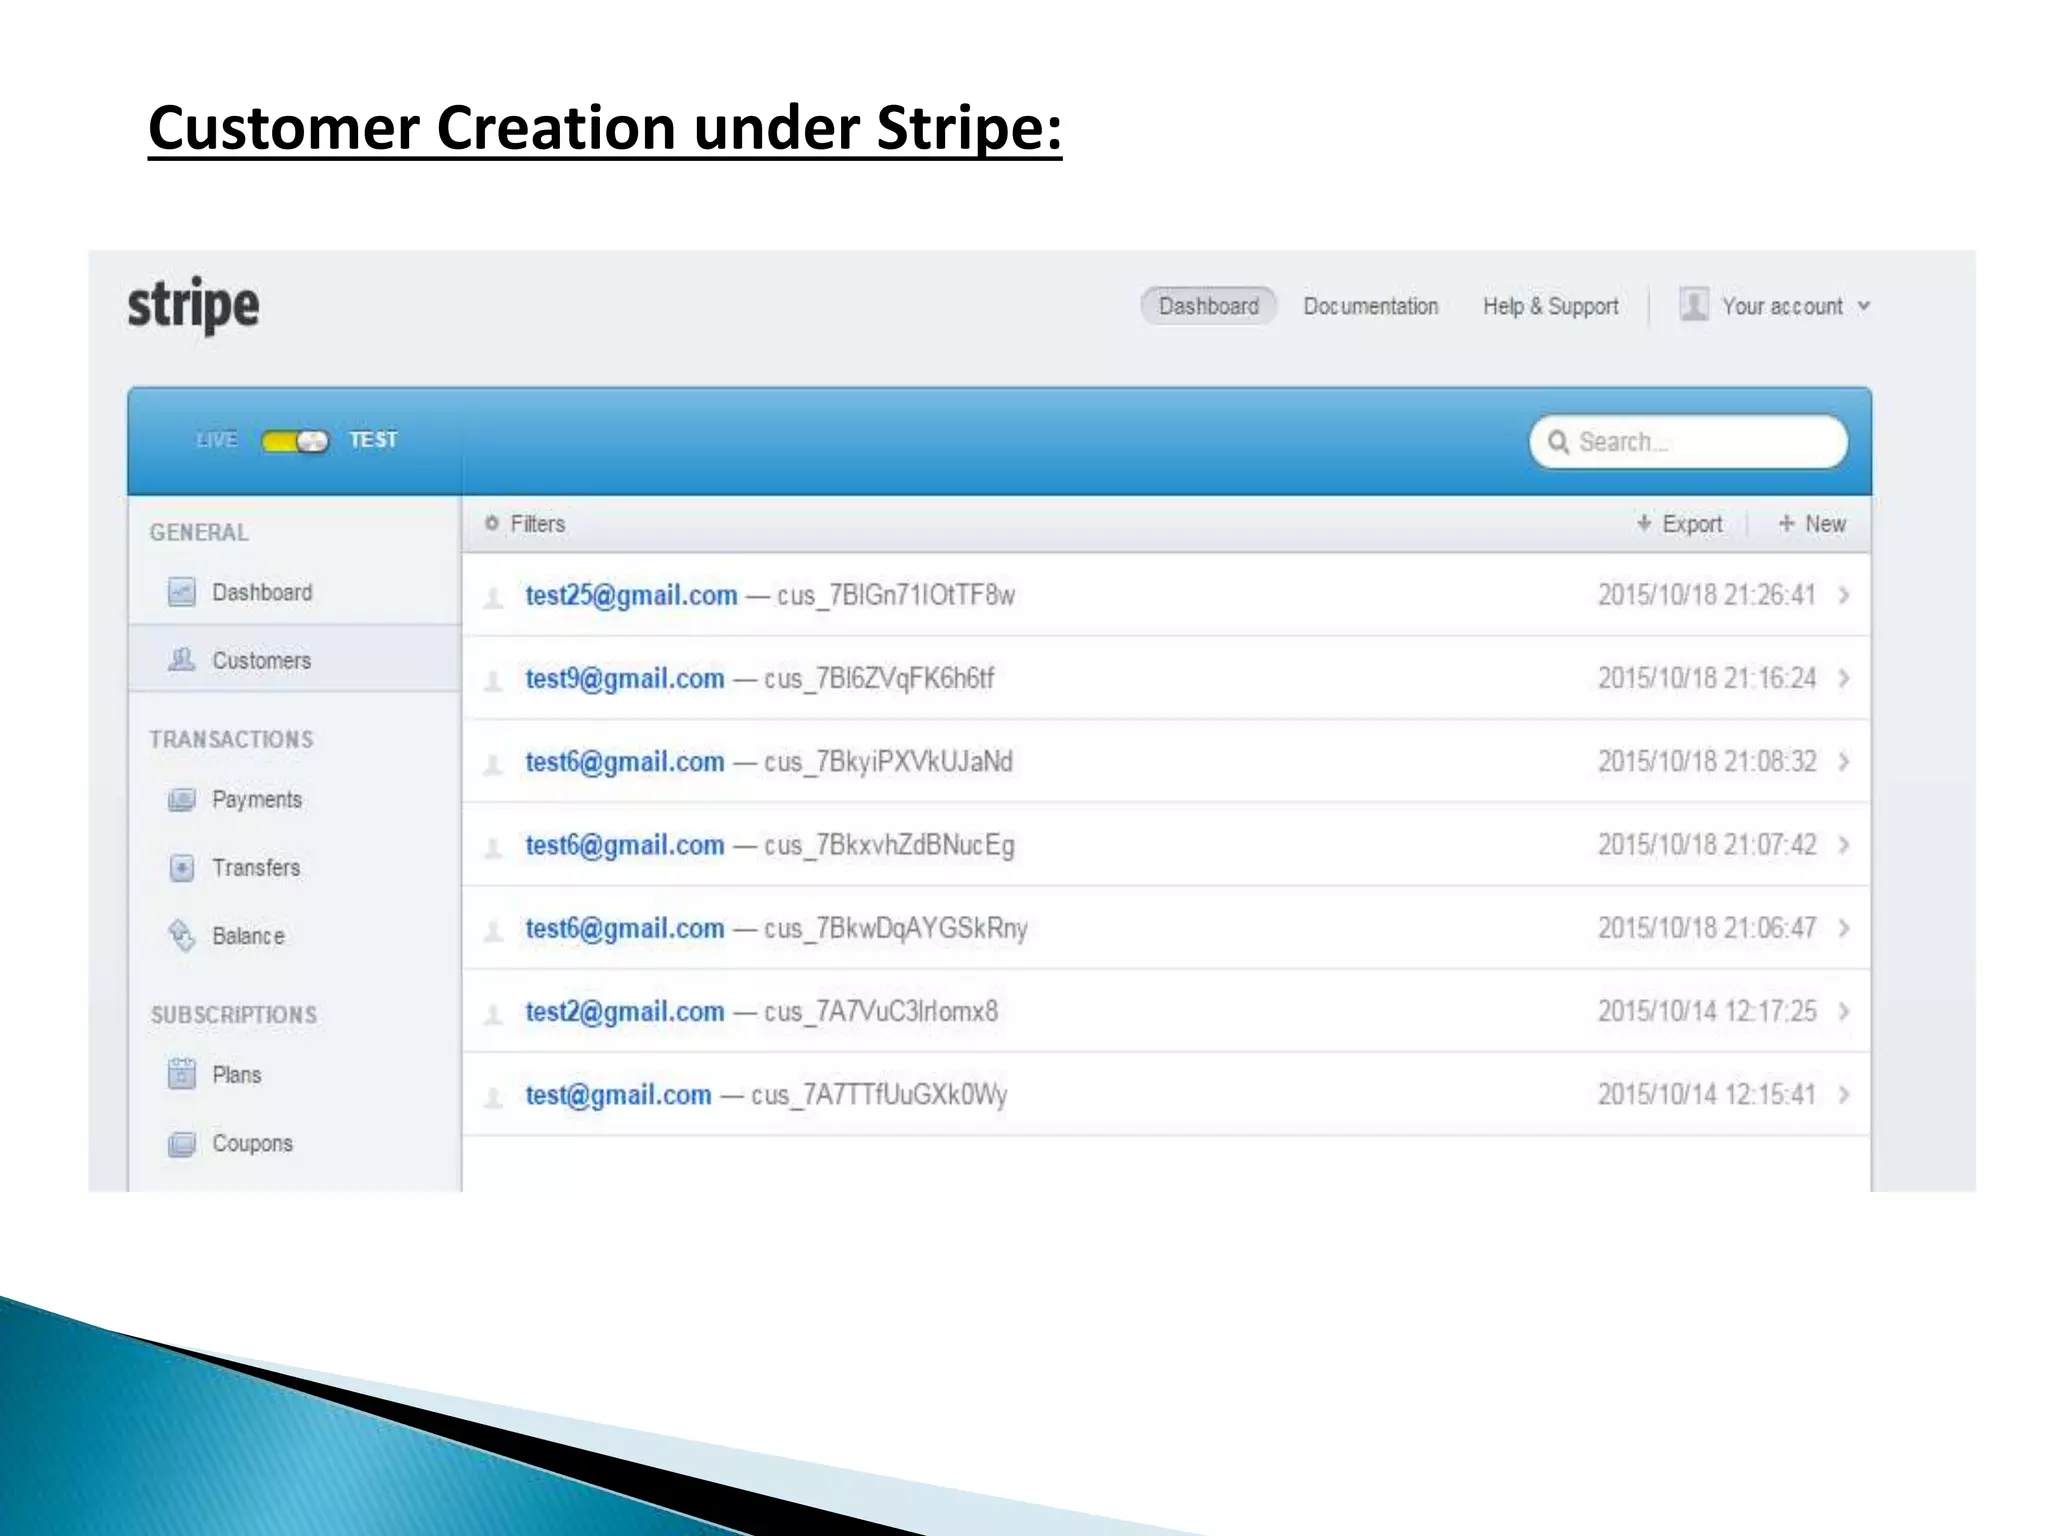Image resolution: width=2048 pixels, height=1536 pixels.
Task: Click the Customers people icon in sidebar
Action: 181,660
